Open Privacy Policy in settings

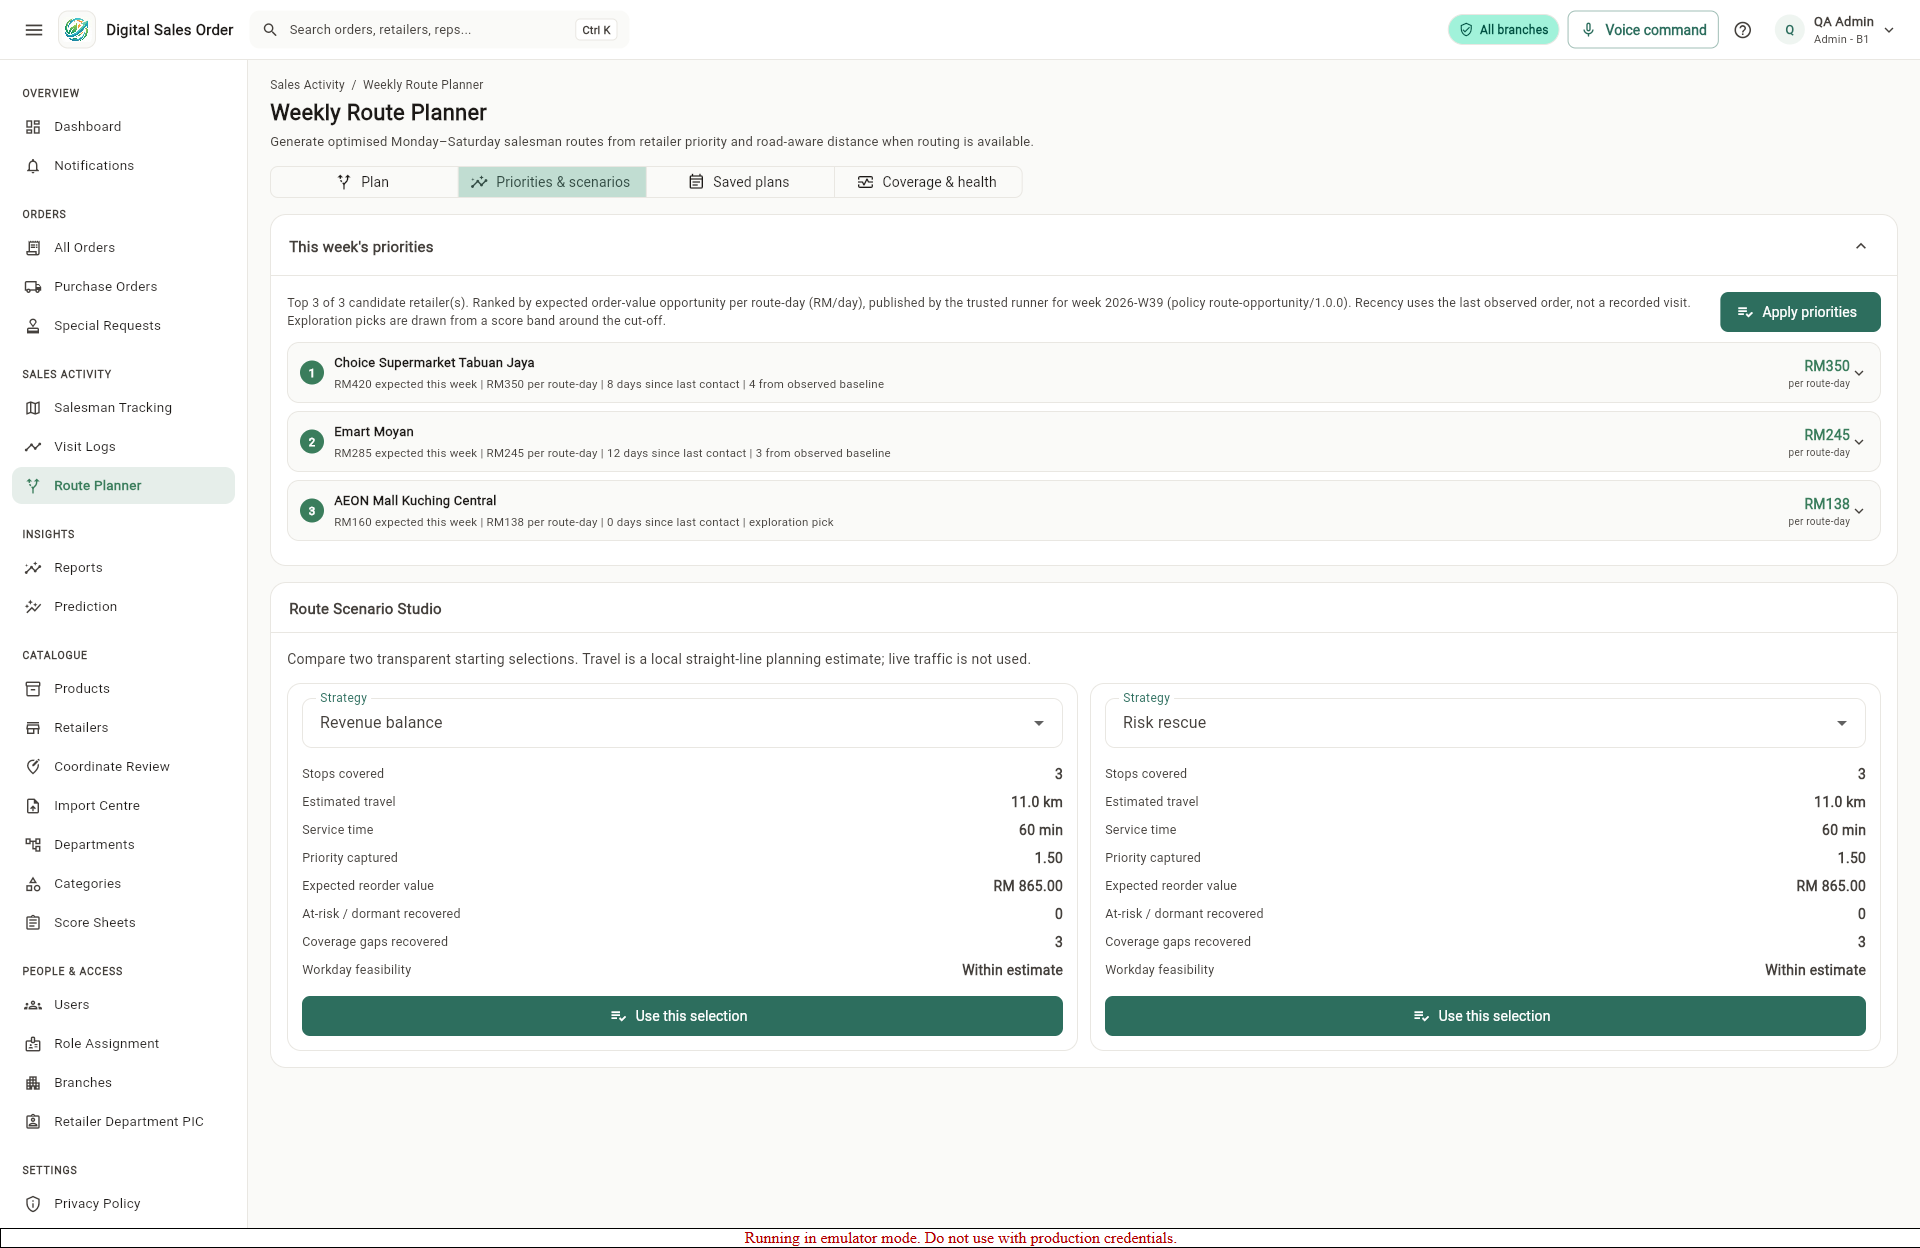click(x=123, y=1204)
